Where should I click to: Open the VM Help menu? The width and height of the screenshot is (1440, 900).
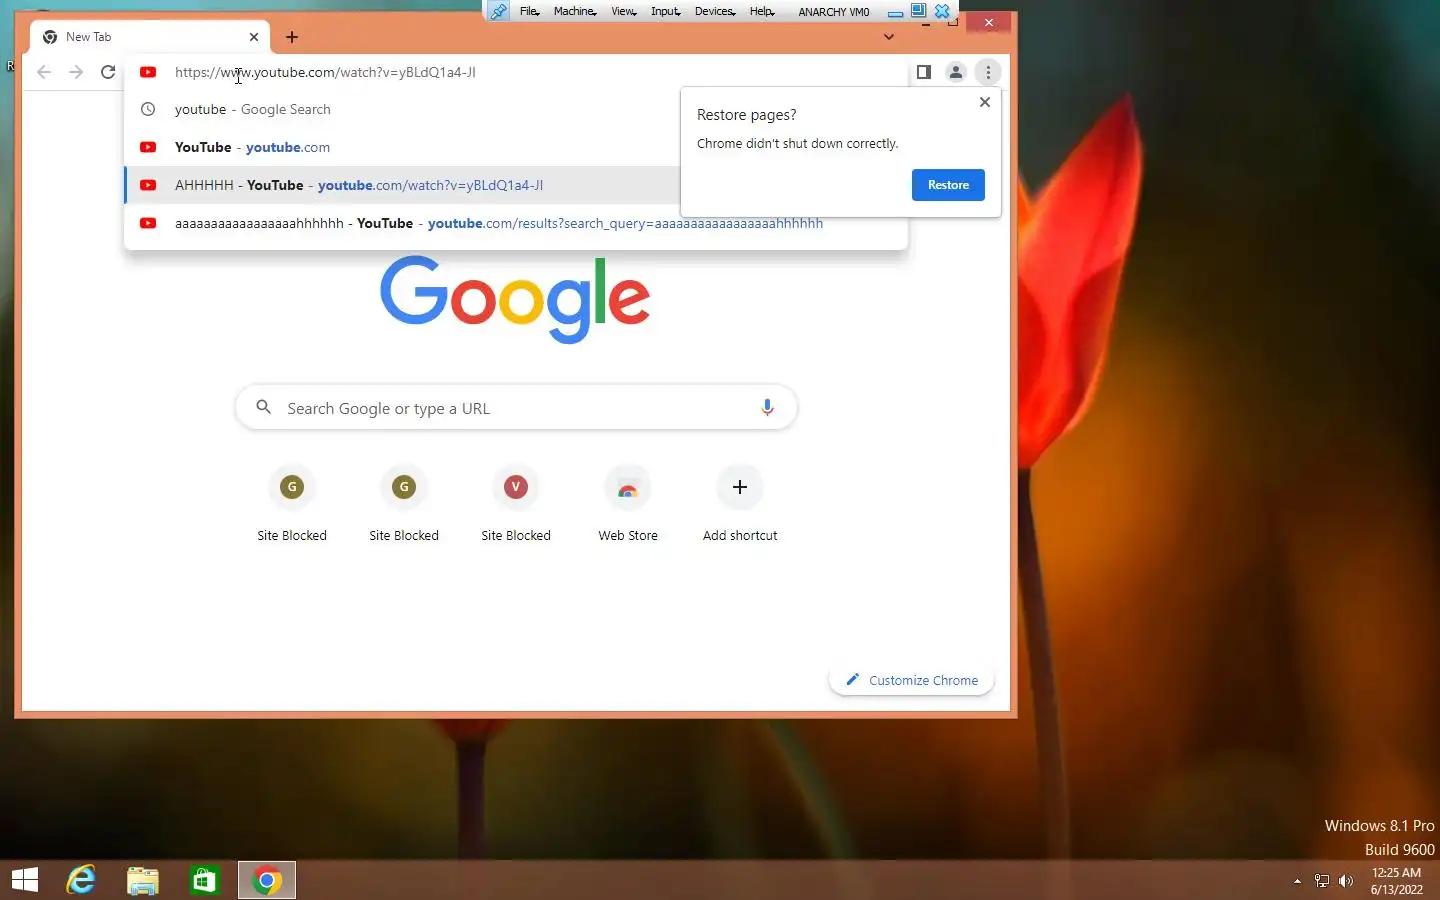762,11
